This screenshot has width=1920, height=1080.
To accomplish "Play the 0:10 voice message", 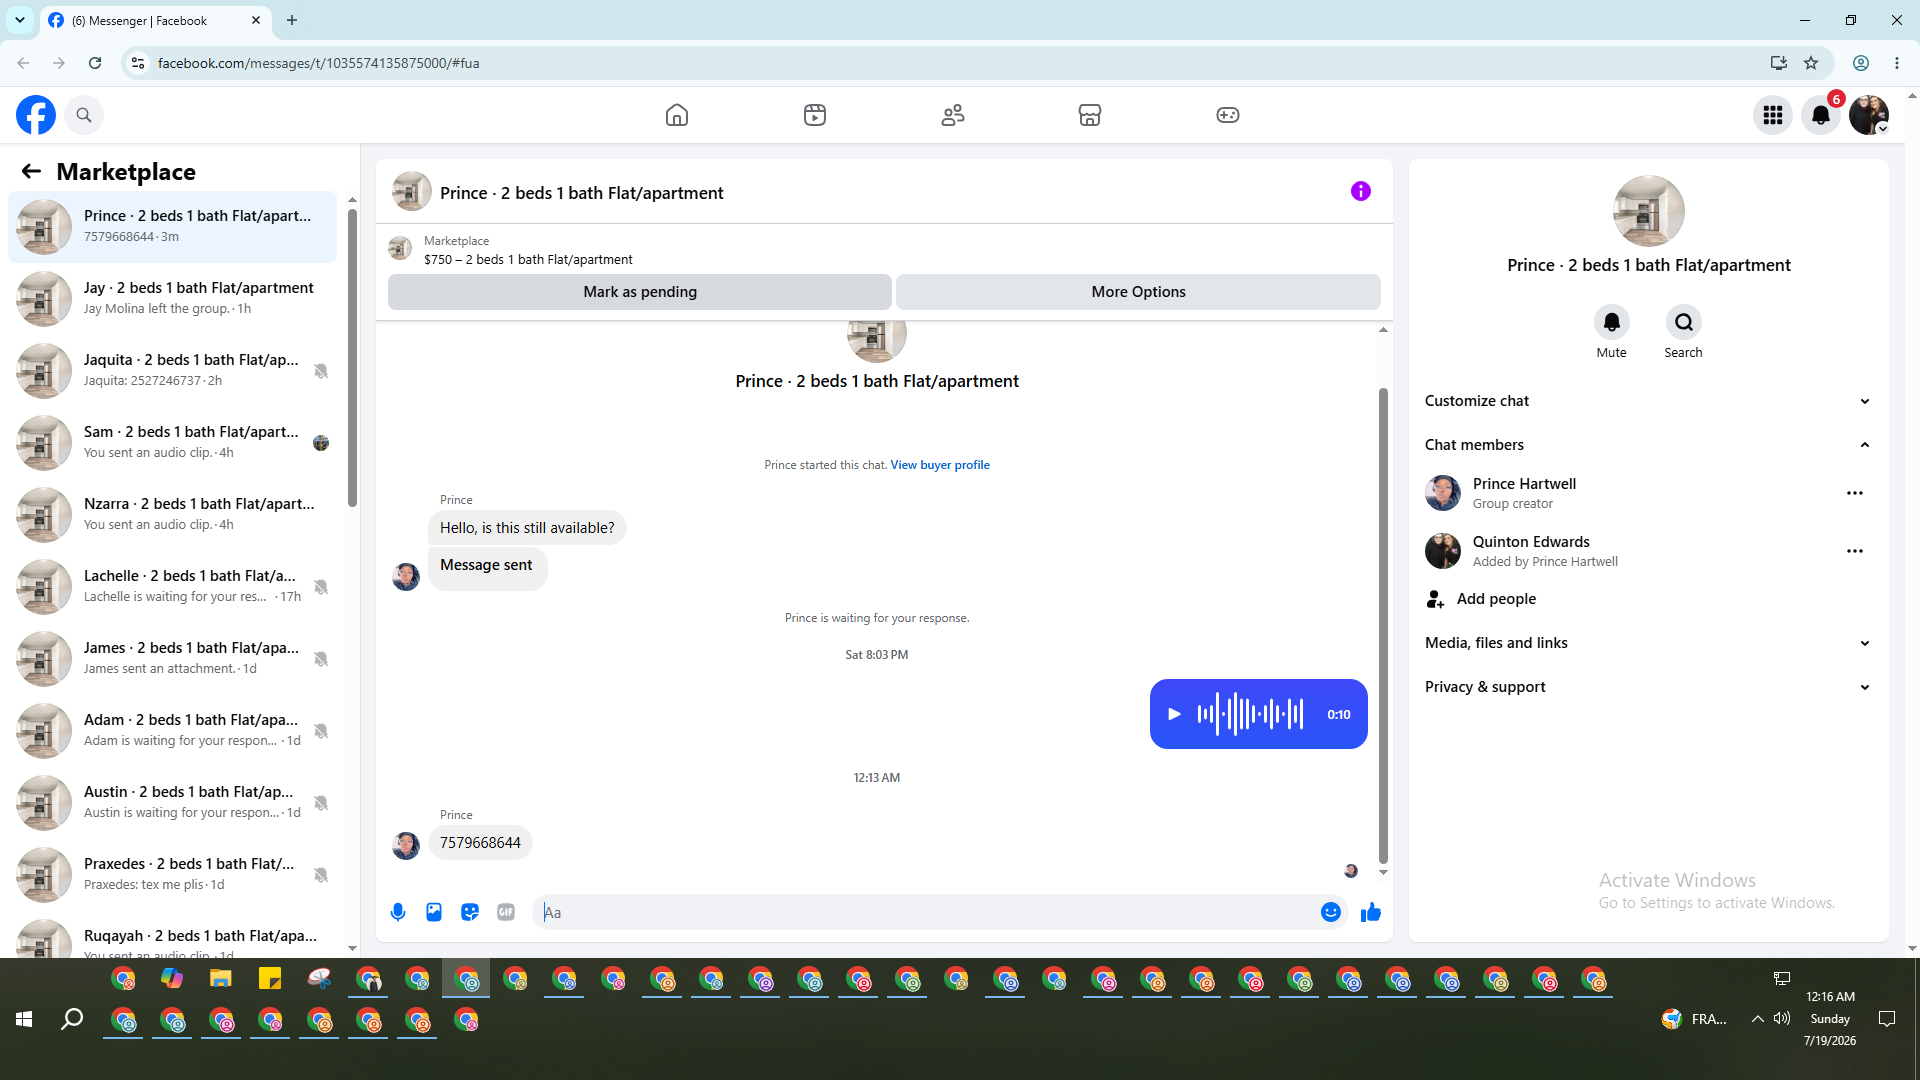I will 1174,714.
